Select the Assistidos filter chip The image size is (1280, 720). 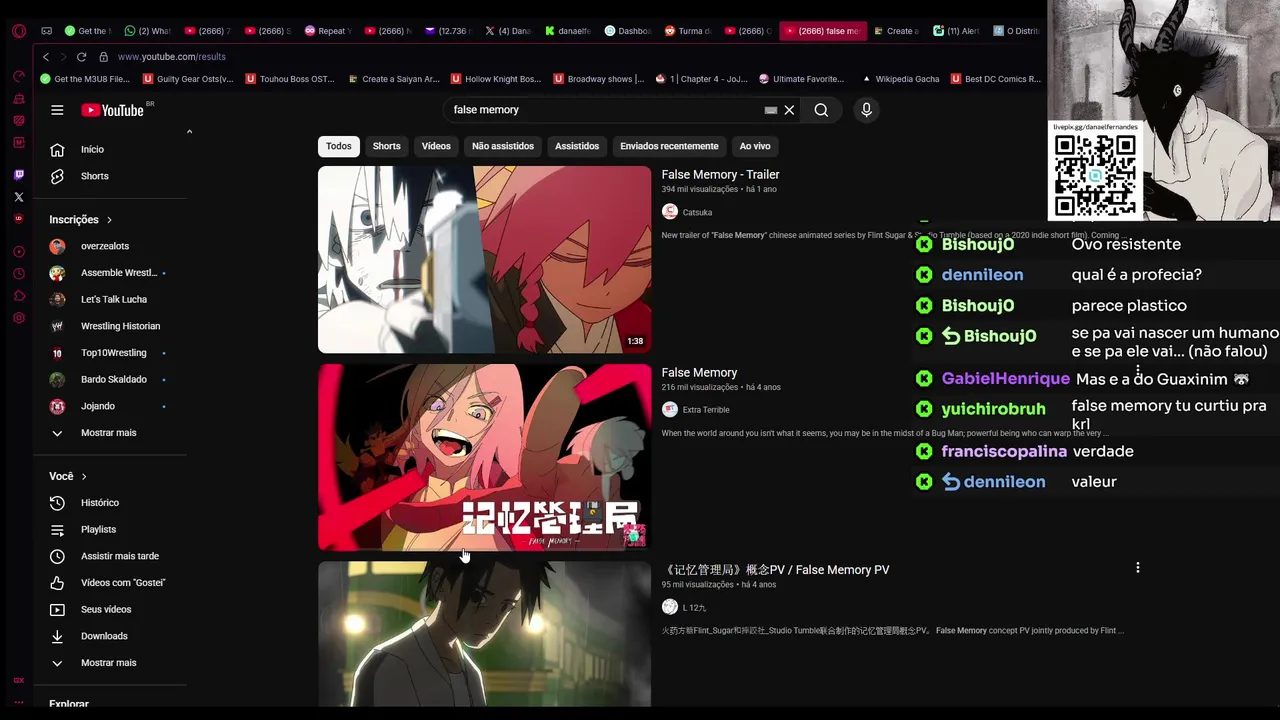click(577, 146)
